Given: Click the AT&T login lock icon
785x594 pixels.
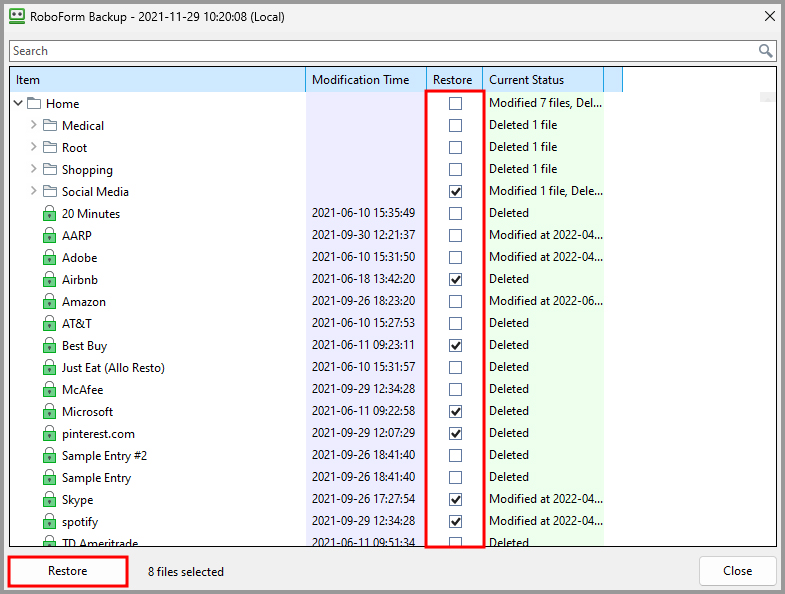Looking at the screenshot, I should coord(49,323).
